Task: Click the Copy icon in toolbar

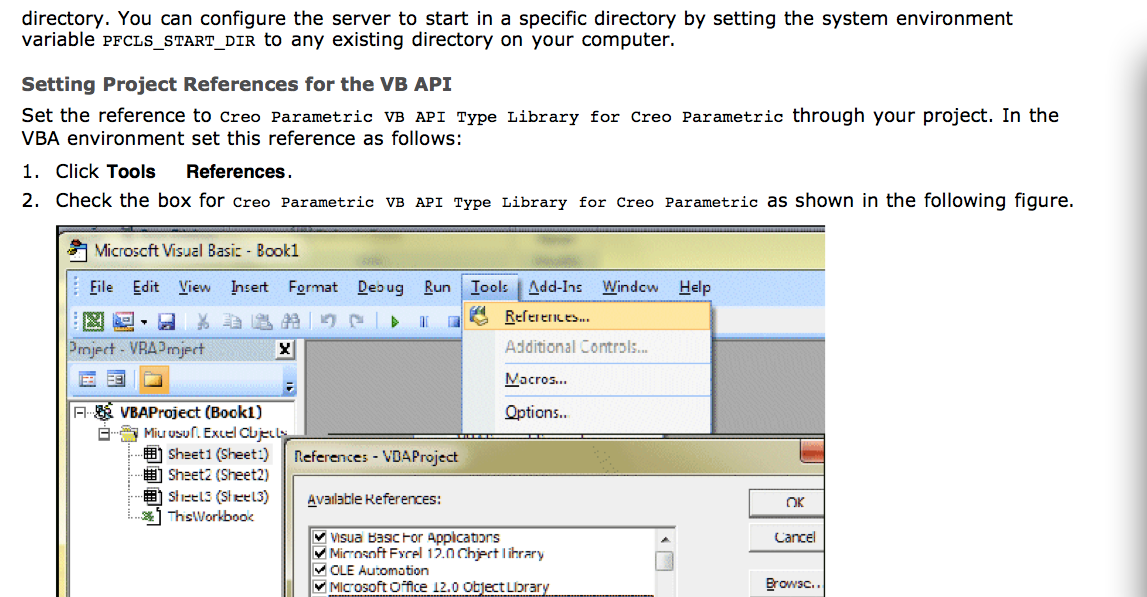Action: click(x=232, y=321)
